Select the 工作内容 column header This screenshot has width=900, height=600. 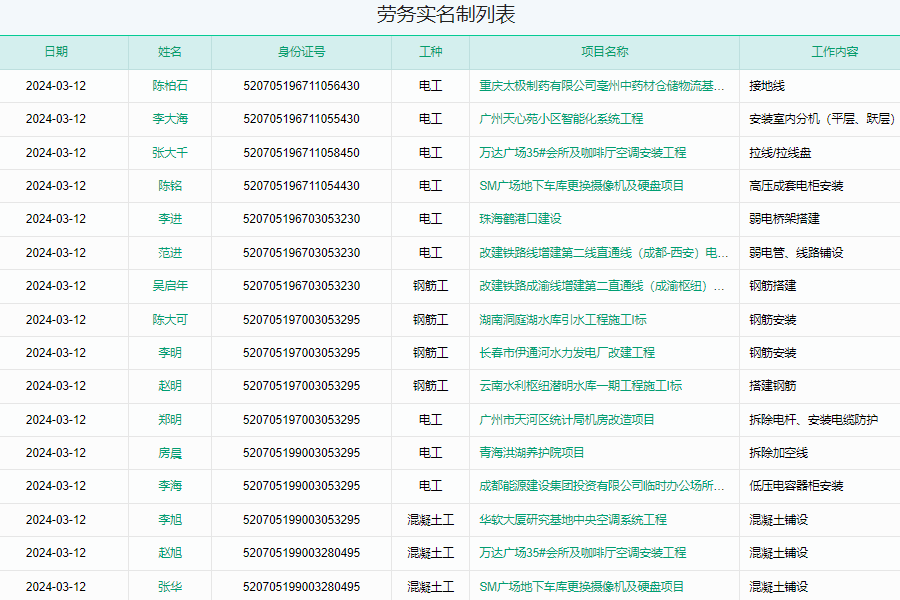(825, 52)
